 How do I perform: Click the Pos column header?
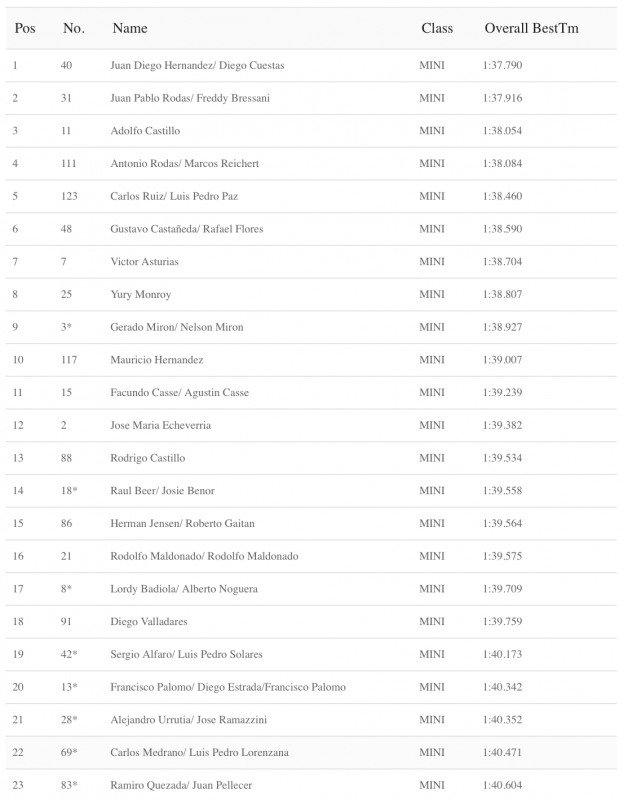(24, 29)
